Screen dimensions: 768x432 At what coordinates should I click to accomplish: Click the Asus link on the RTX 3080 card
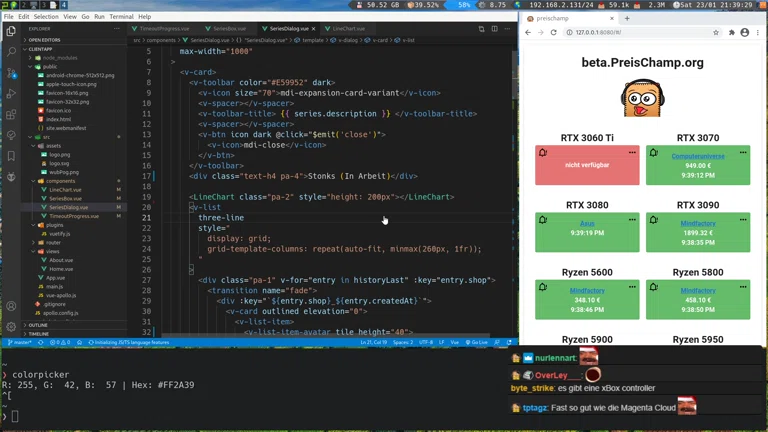click(587, 224)
